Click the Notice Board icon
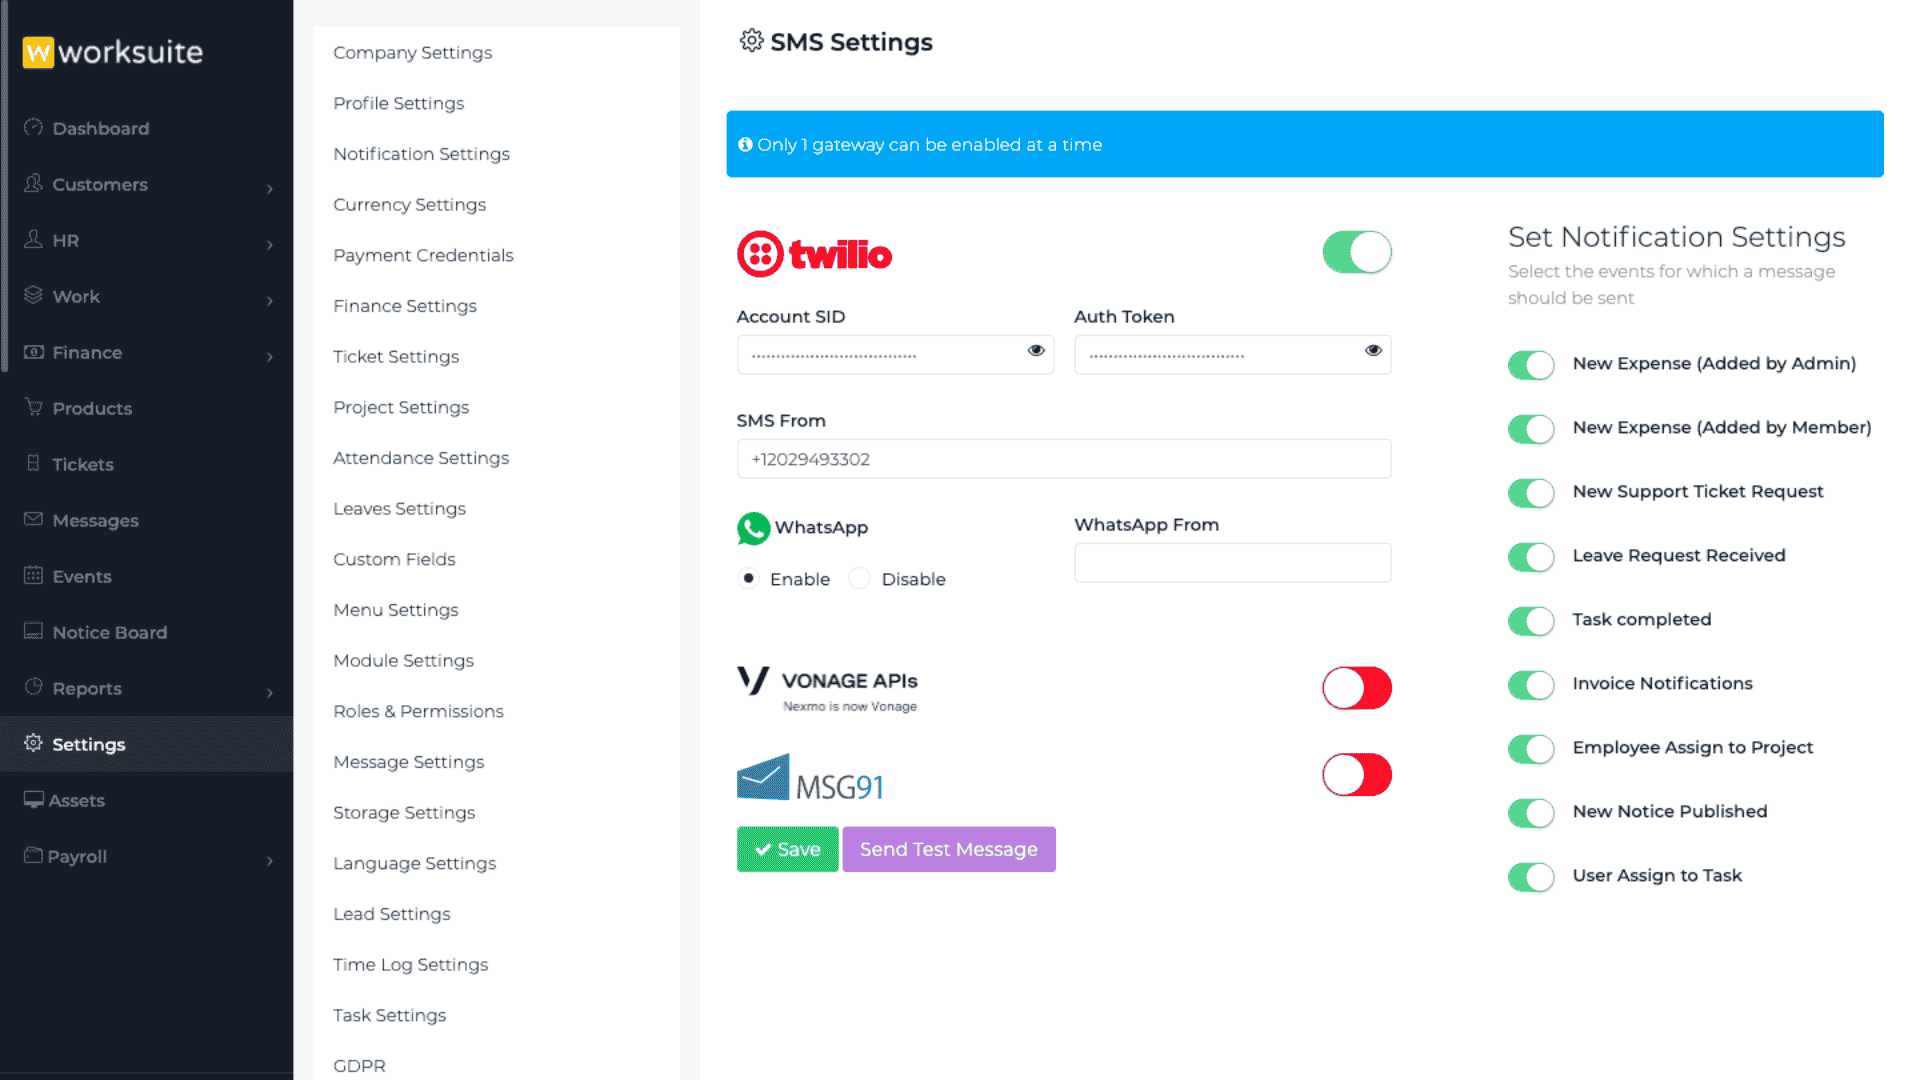Viewport: 1920px width, 1080px height. pyautogui.click(x=34, y=631)
